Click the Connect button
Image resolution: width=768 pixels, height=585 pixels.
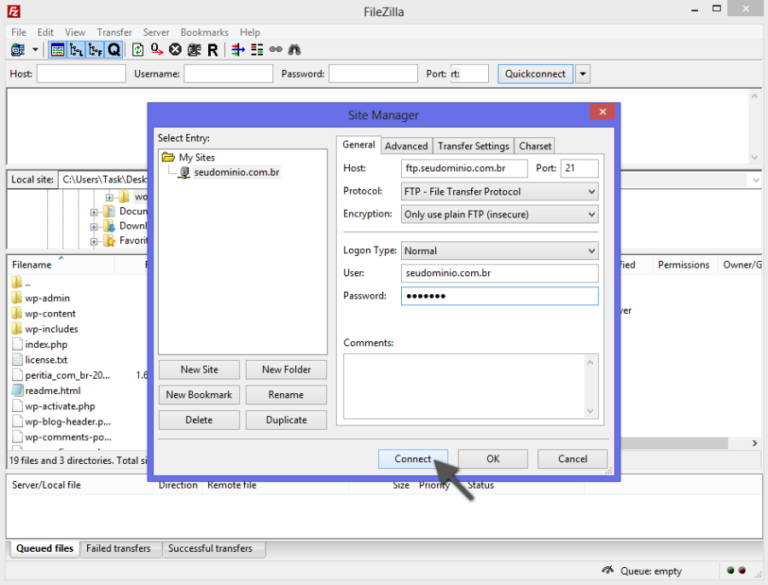pos(413,459)
